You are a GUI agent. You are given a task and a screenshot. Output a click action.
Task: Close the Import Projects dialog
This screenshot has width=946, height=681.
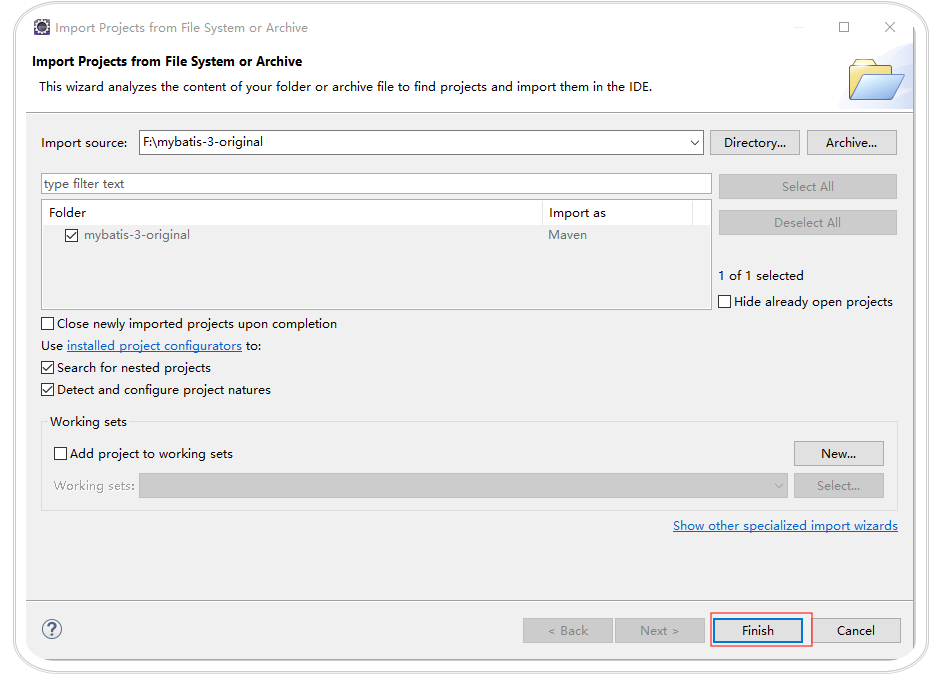(890, 27)
